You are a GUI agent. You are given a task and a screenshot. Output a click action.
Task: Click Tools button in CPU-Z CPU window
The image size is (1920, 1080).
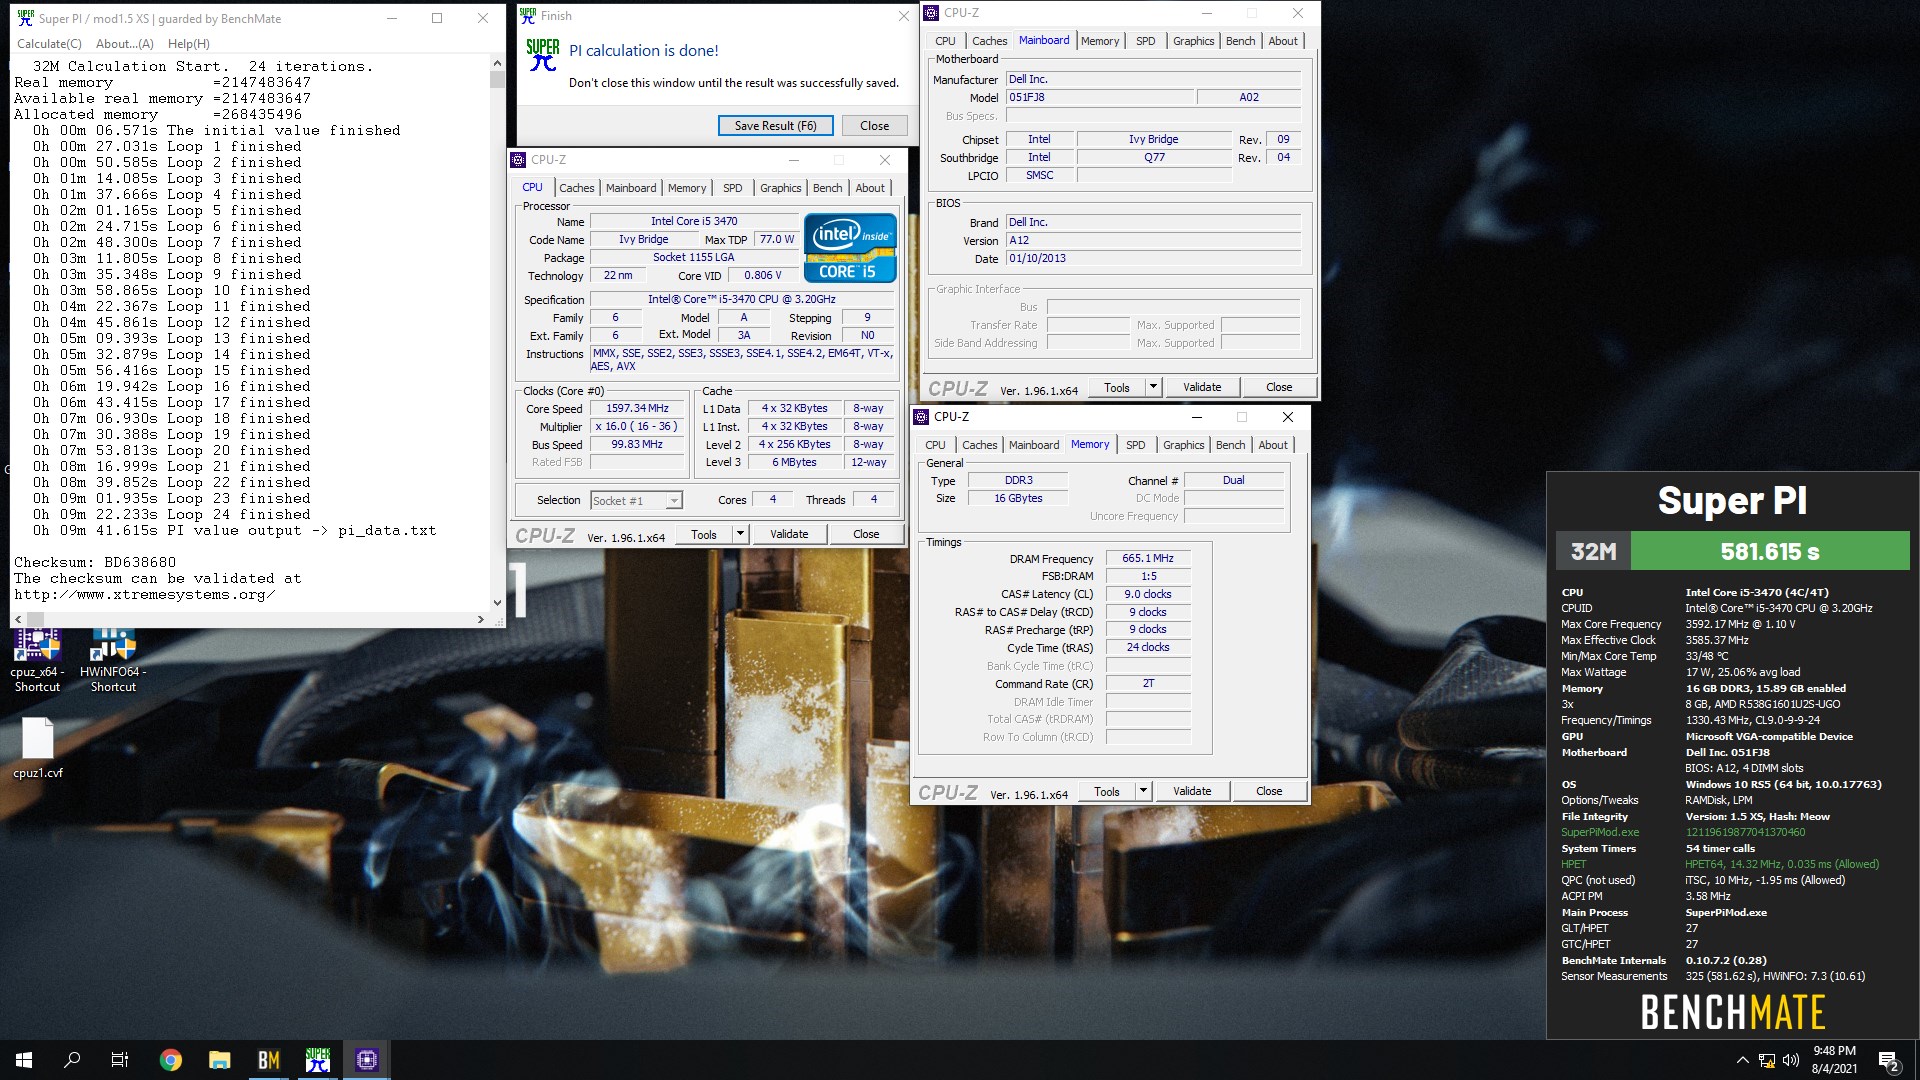(704, 534)
